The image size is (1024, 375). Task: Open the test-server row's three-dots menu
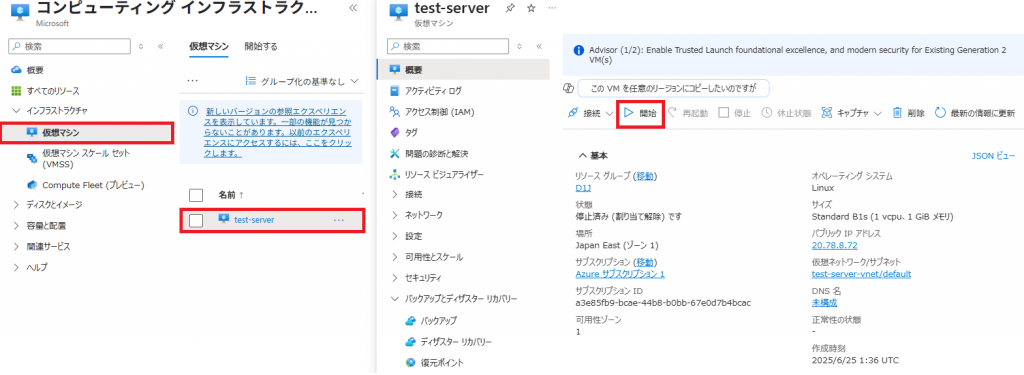(x=338, y=220)
